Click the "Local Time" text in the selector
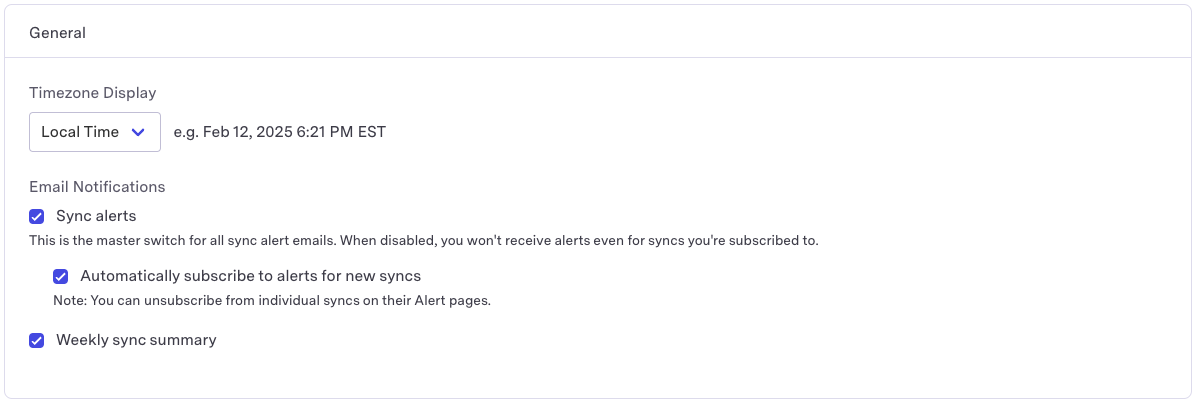Viewport: 1197px width, 403px height. tap(80, 132)
